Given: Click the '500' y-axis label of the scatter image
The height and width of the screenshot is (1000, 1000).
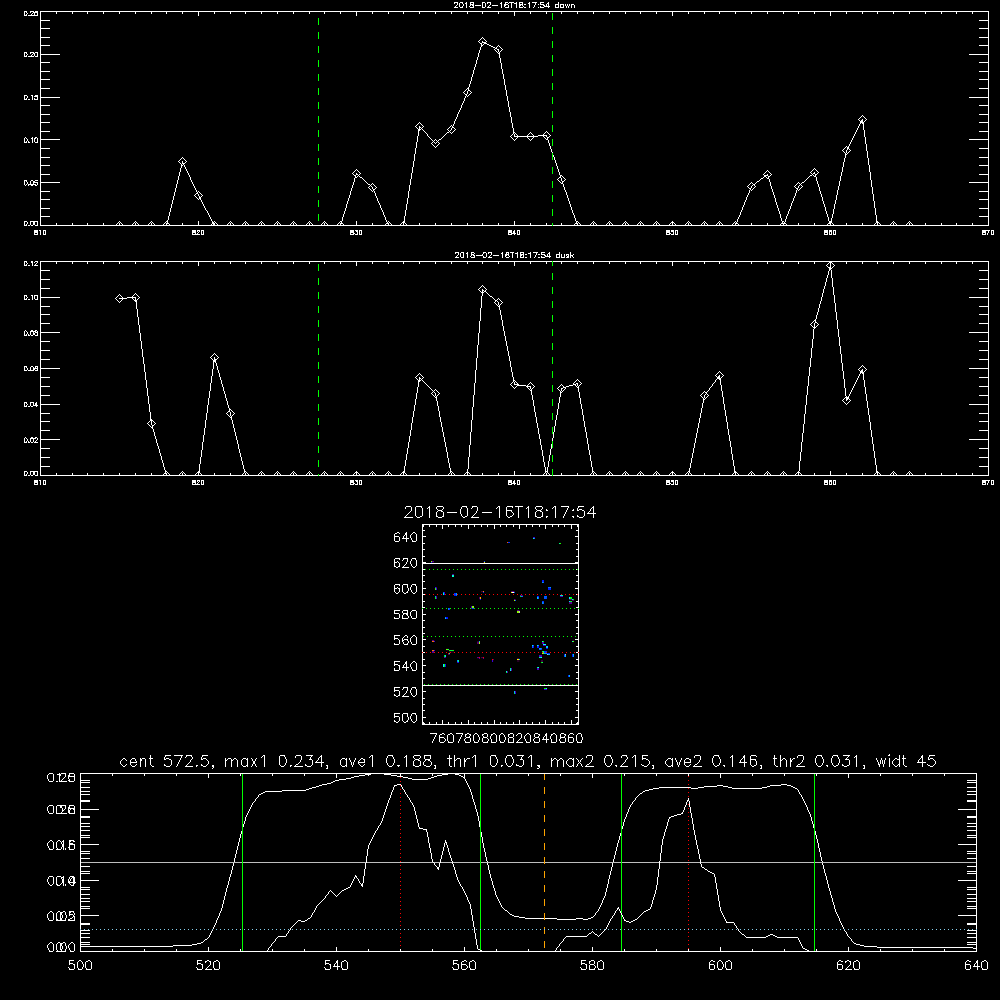Looking at the screenshot, I should click(406, 718).
